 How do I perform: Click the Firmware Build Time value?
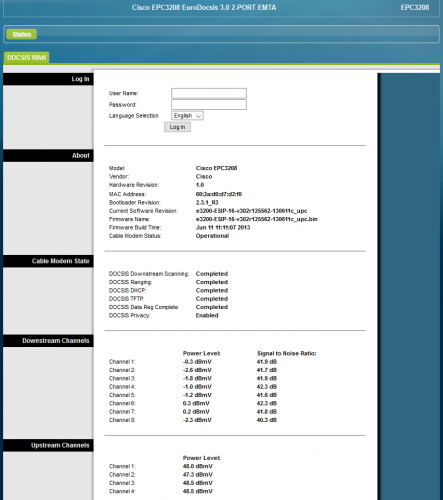(223, 227)
